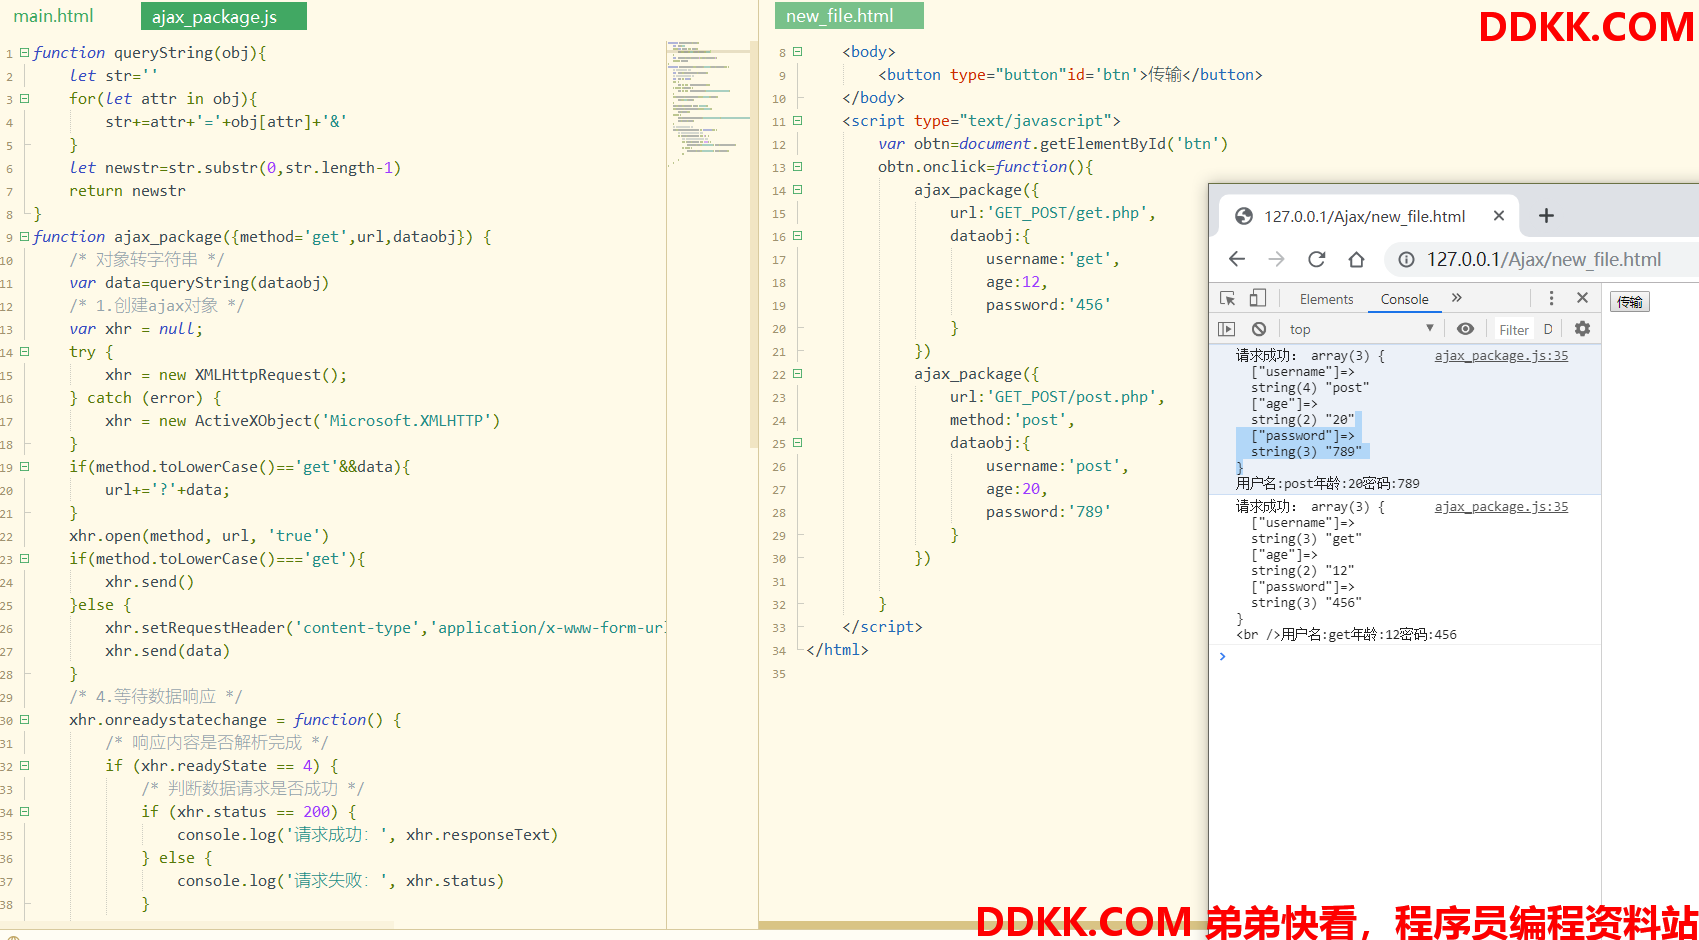
Task: Reload the 127.0.0.1 page
Action: pos(1317,259)
